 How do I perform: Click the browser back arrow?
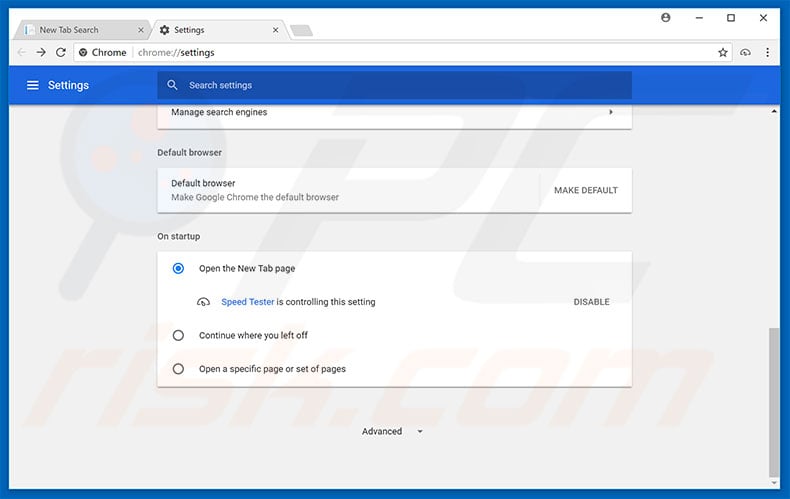(22, 52)
